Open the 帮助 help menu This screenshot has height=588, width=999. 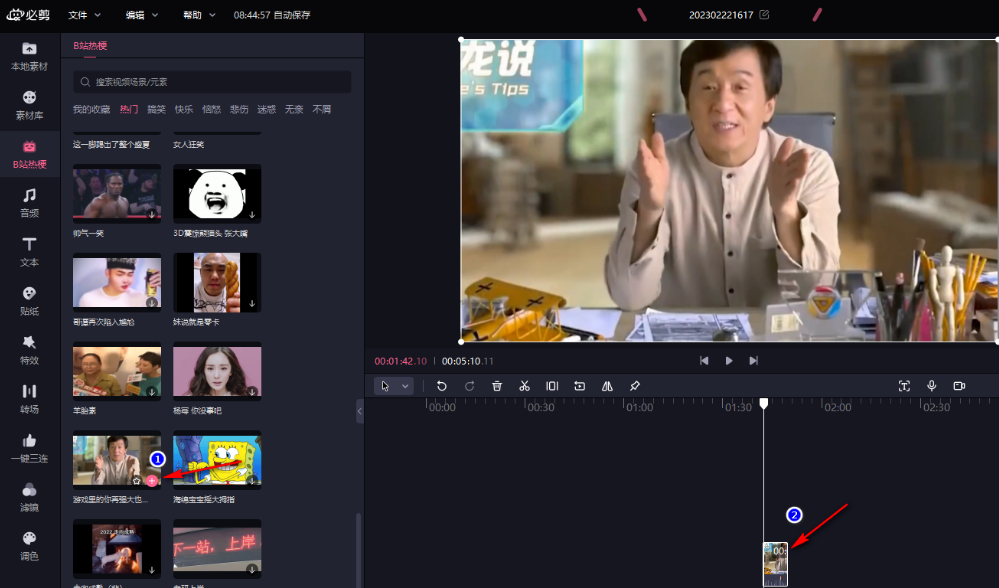coord(196,15)
